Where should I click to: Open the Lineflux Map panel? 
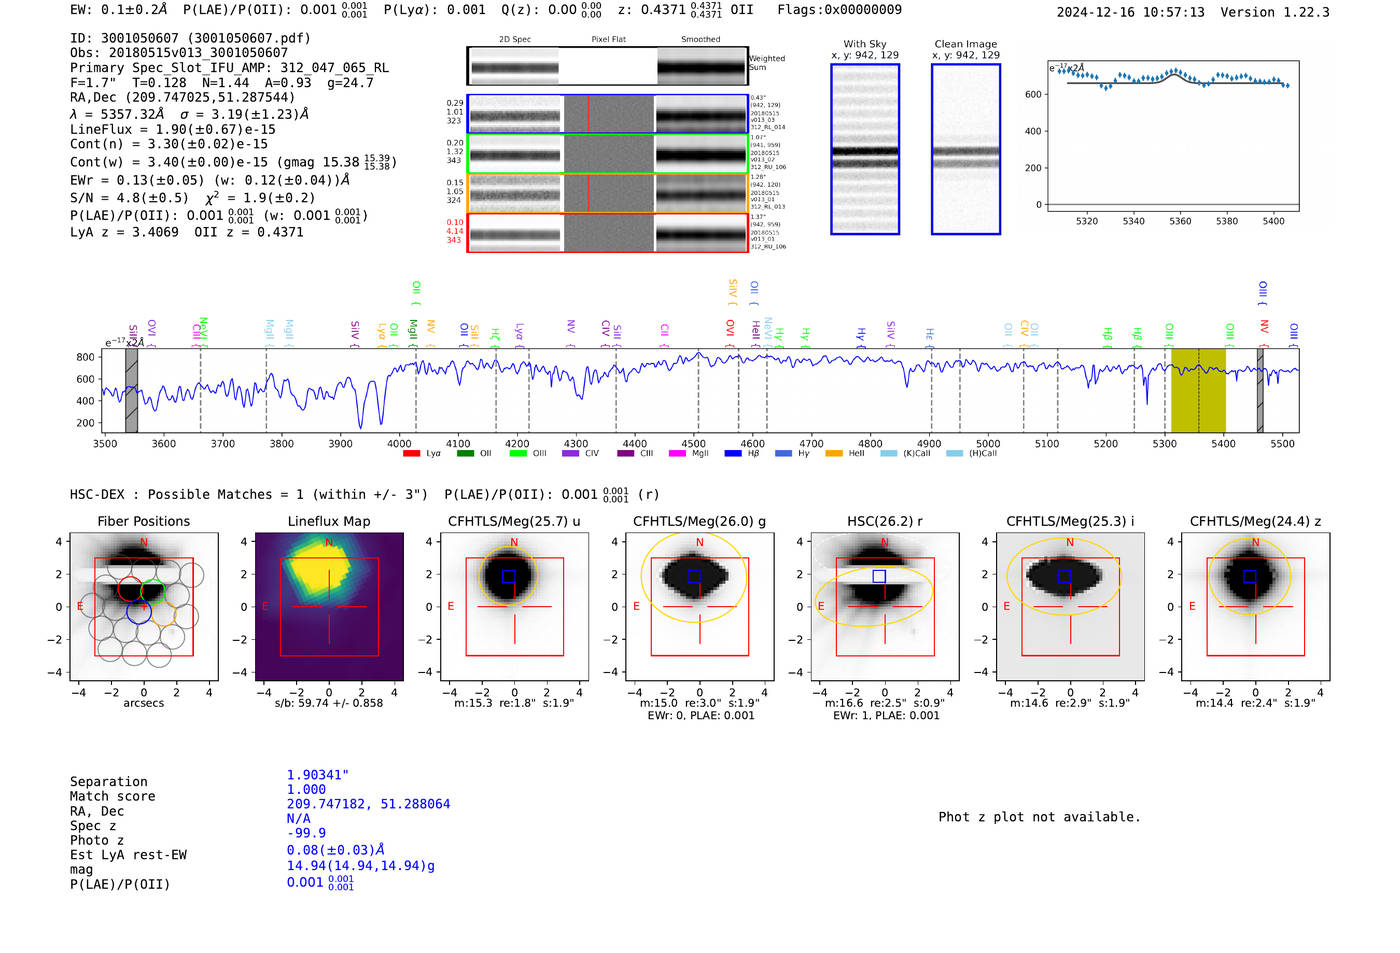click(x=329, y=606)
